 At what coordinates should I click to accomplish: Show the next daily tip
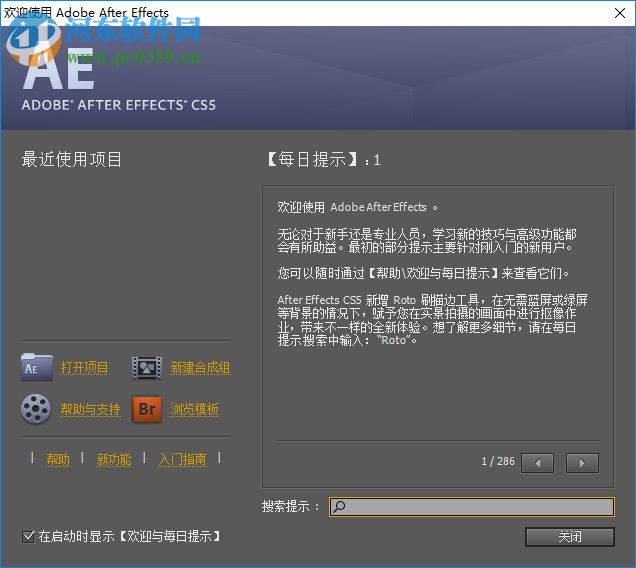click(582, 463)
